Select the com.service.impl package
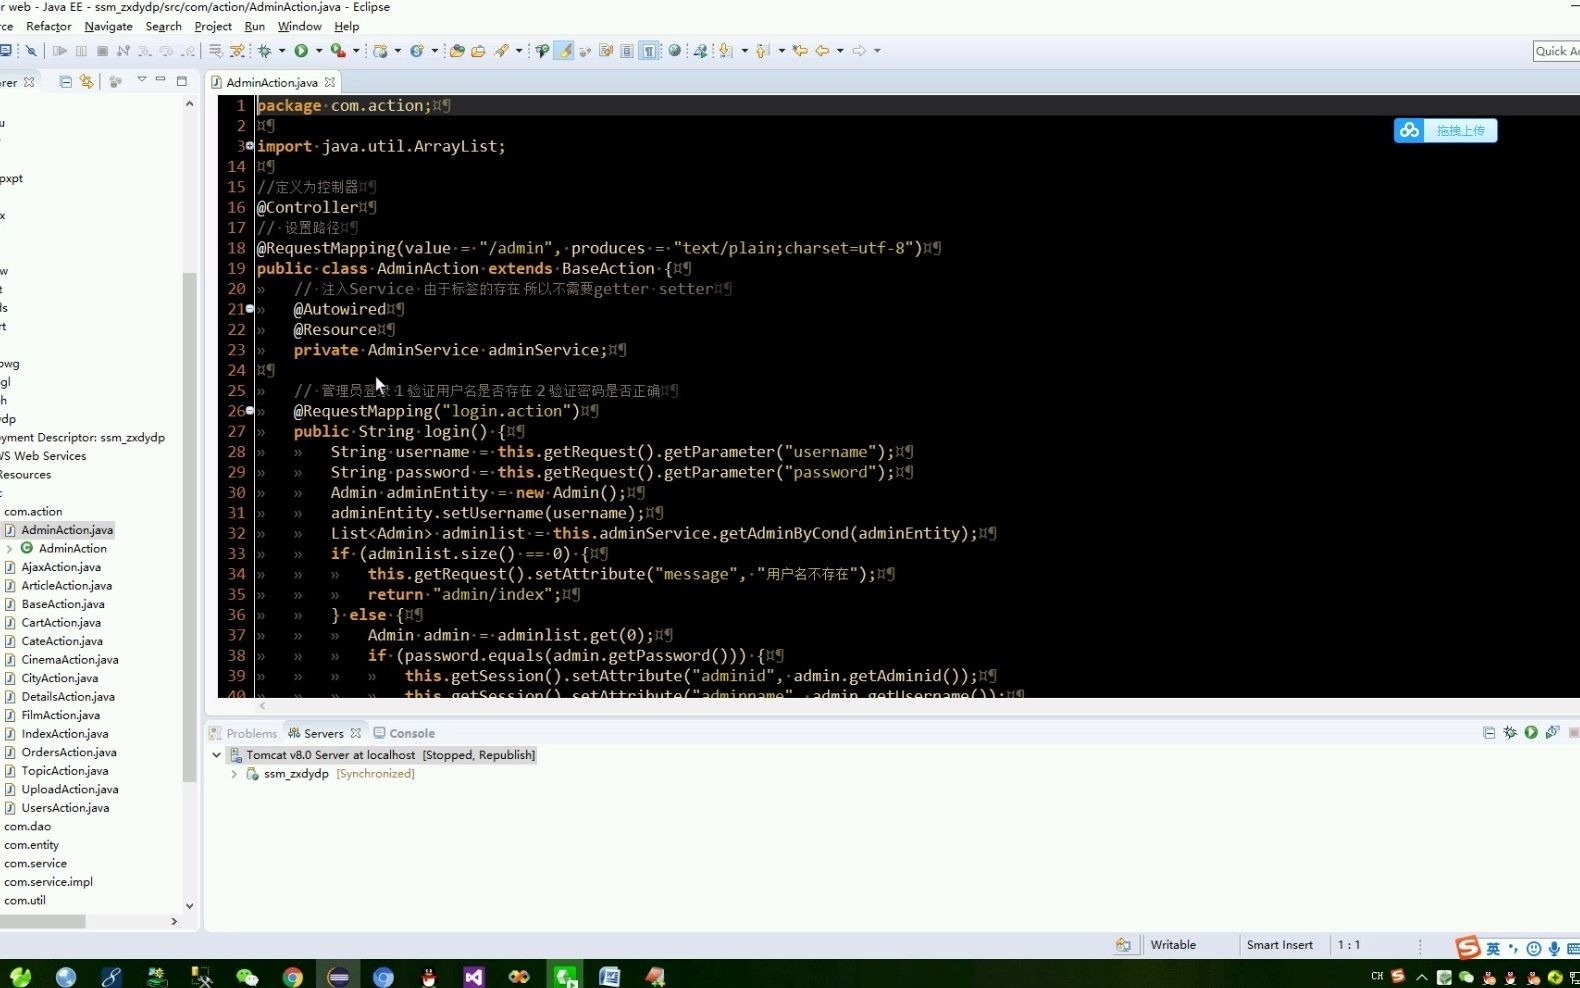This screenshot has height=988, width=1580. pos(48,882)
